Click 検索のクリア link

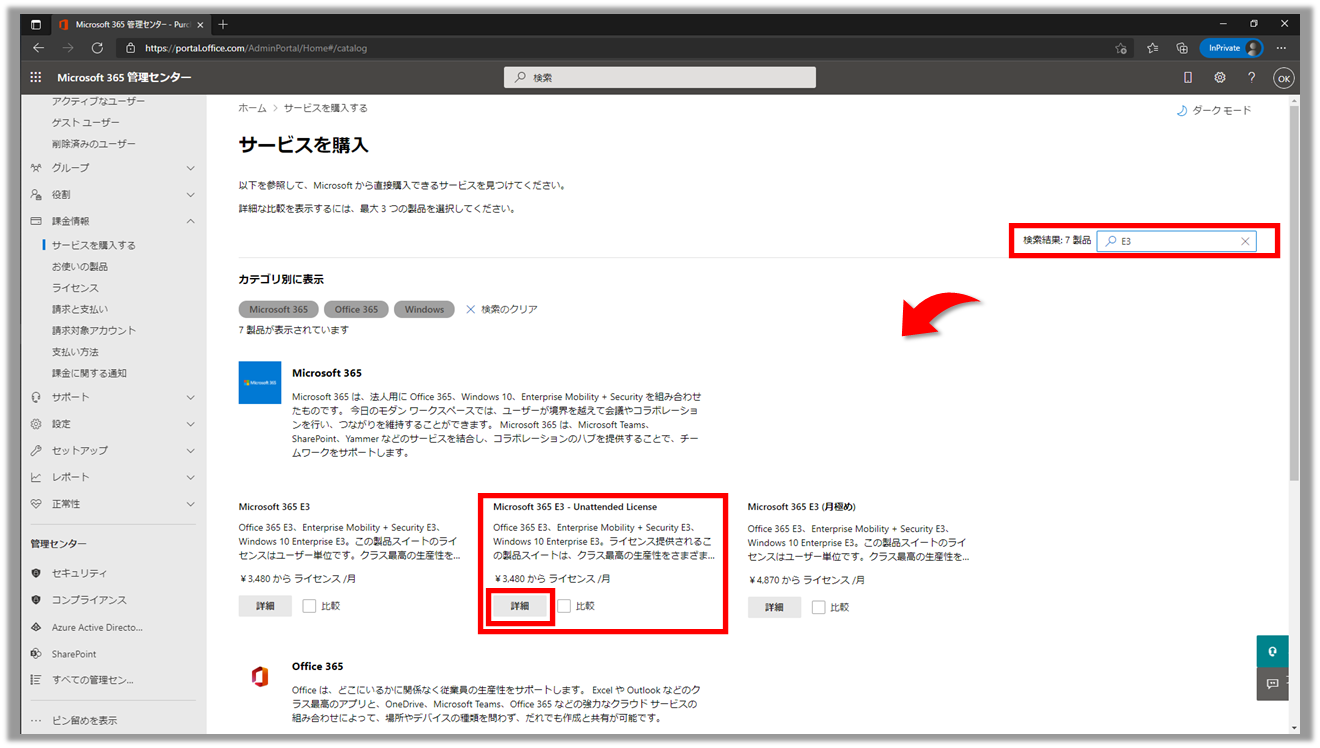point(502,310)
